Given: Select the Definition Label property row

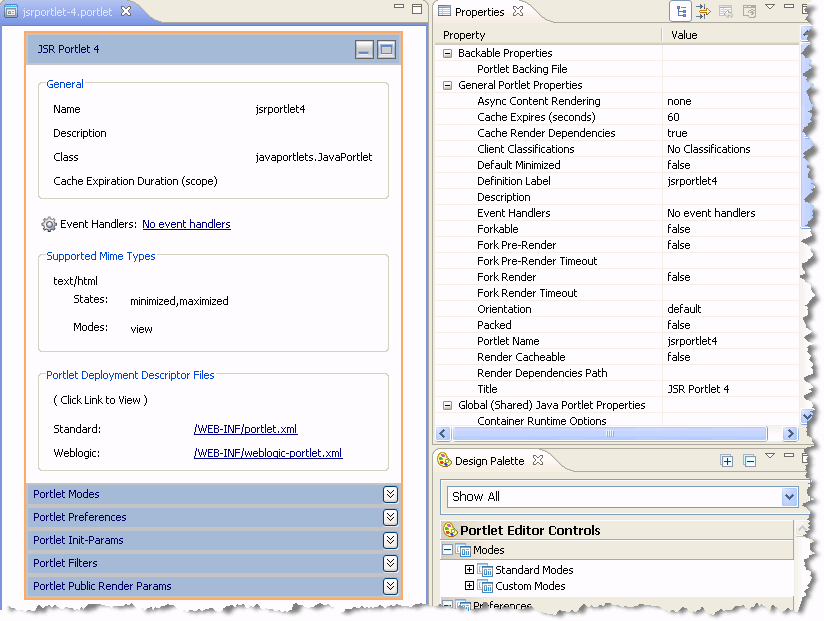Looking at the screenshot, I should click(x=617, y=181).
